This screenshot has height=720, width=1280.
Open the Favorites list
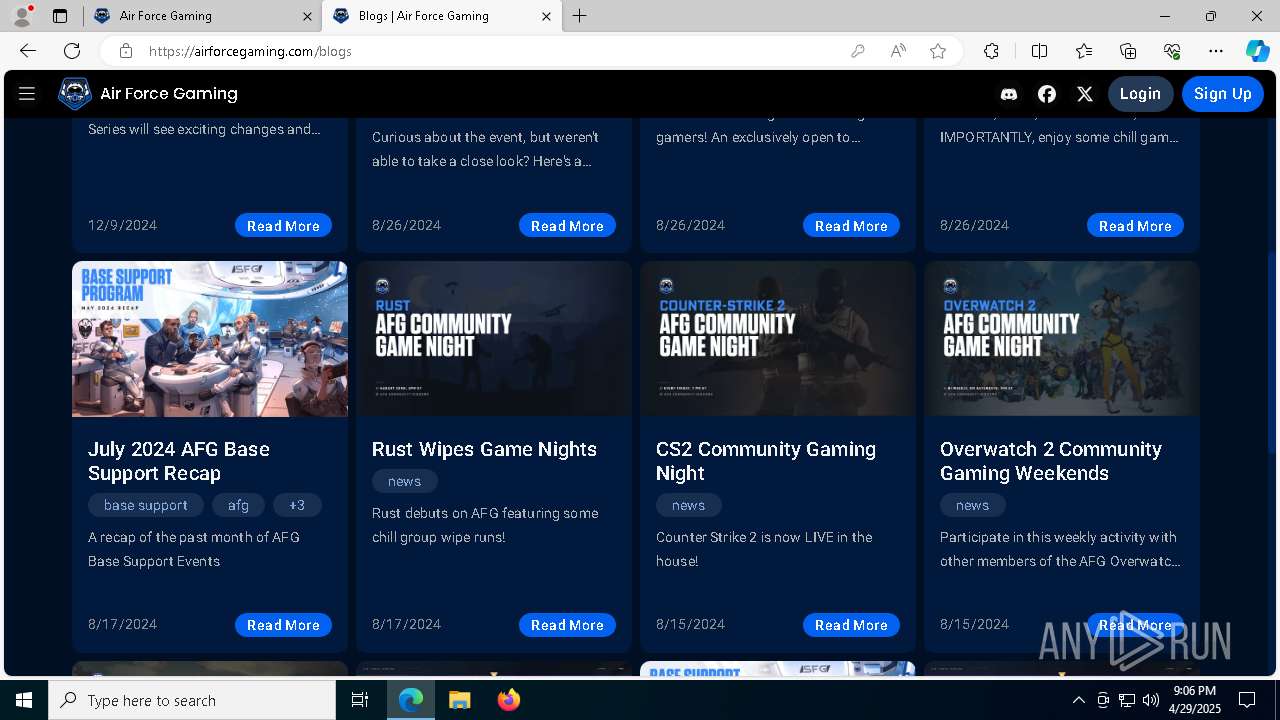tap(1084, 51)
